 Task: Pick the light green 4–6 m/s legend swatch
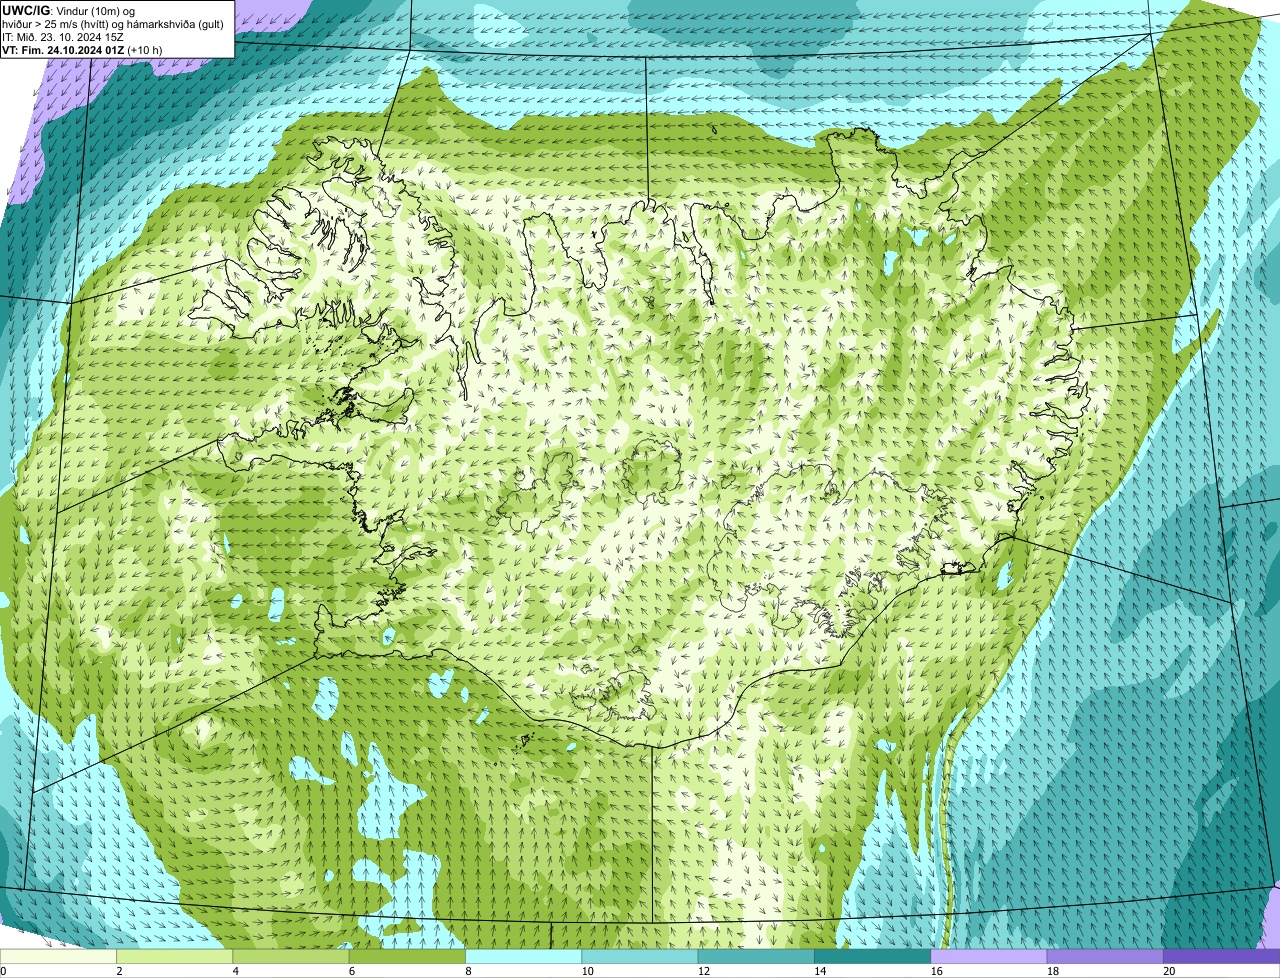(291, 956)
